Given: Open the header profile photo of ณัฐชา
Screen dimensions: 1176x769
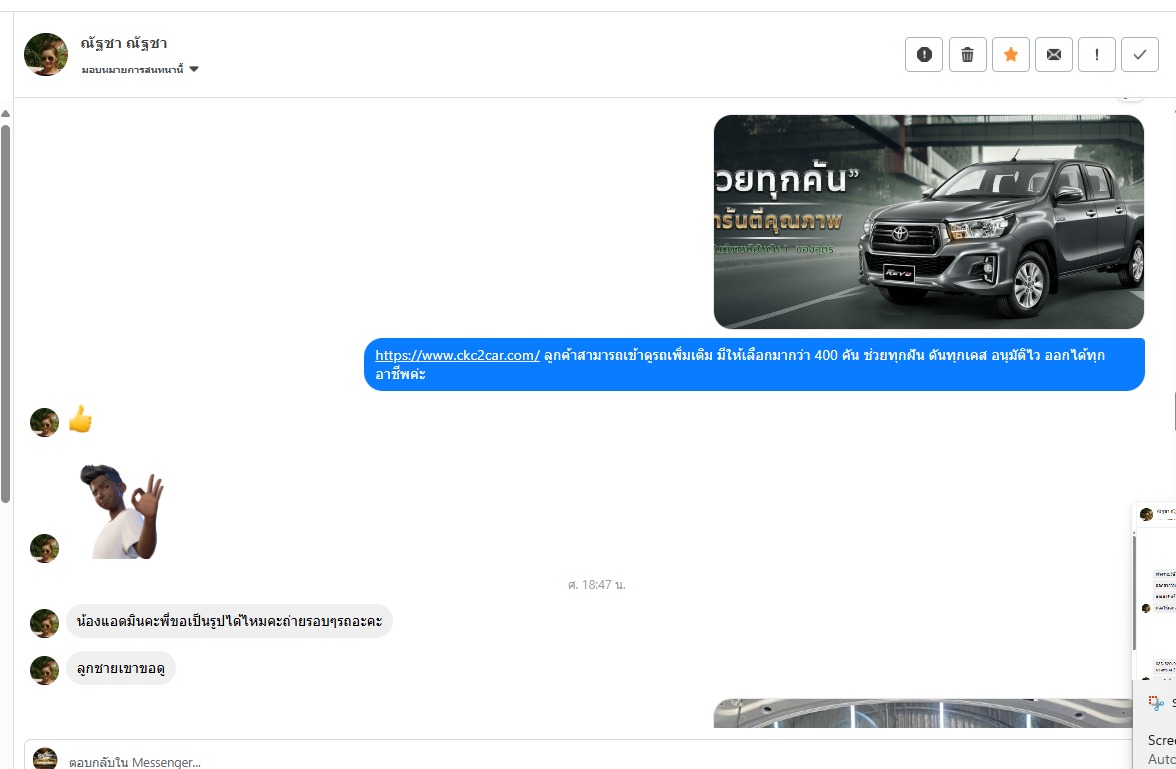Looking at the screenshot, I should (x=46, y=55).
